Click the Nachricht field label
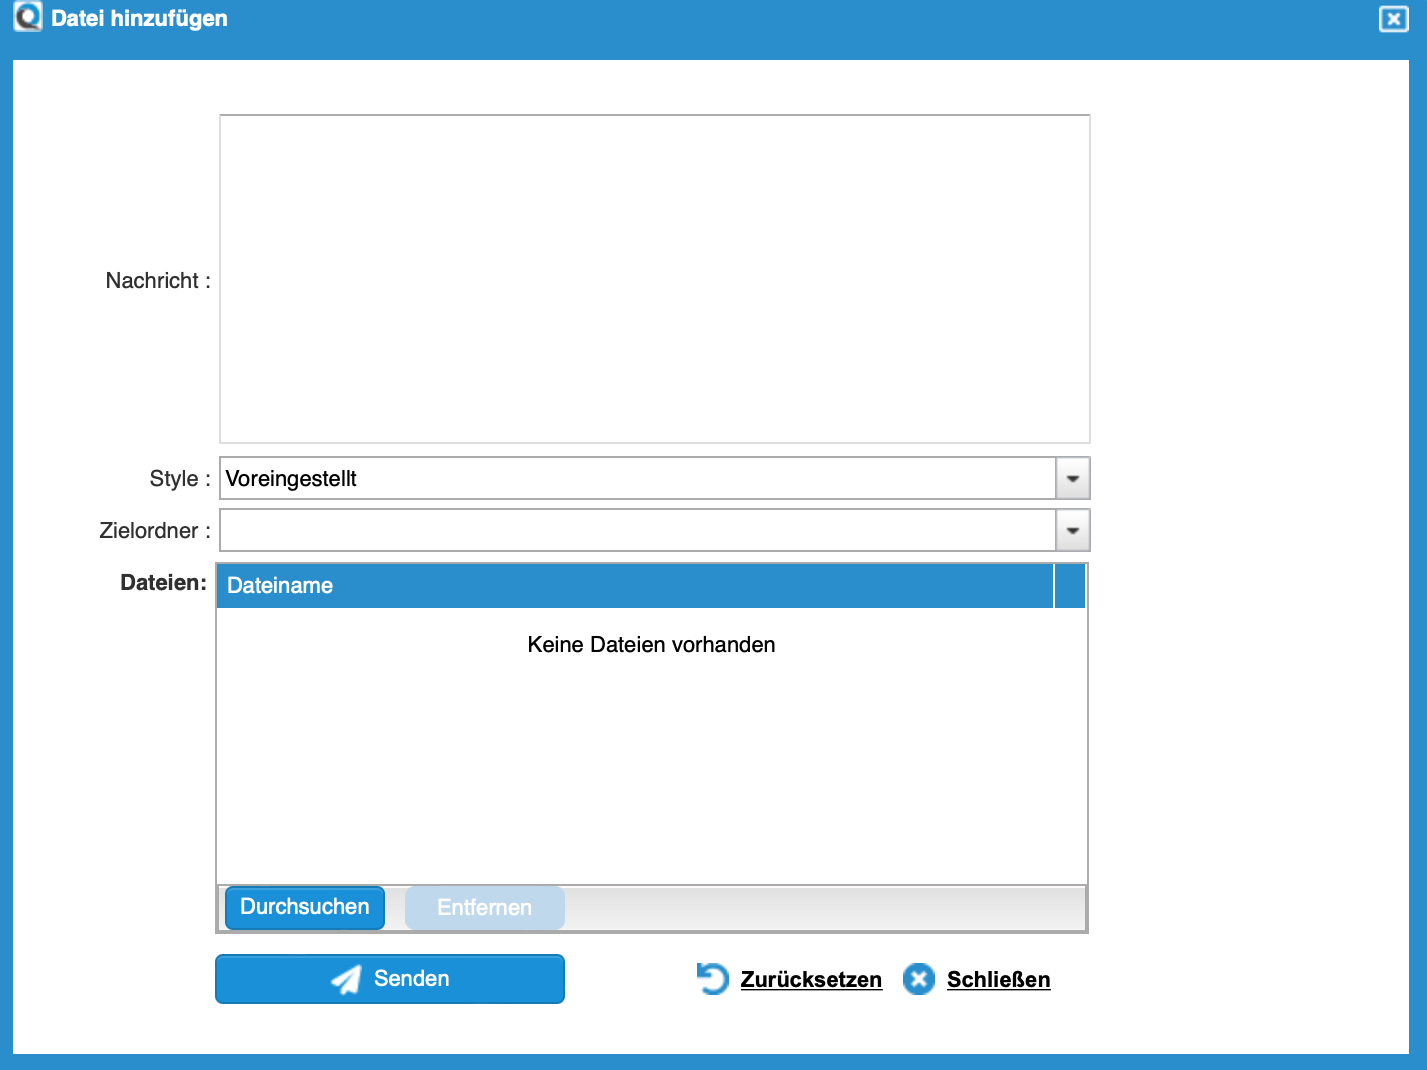Image resolution: width=1427 pixels, height=1070 pixels. [156, 281]
